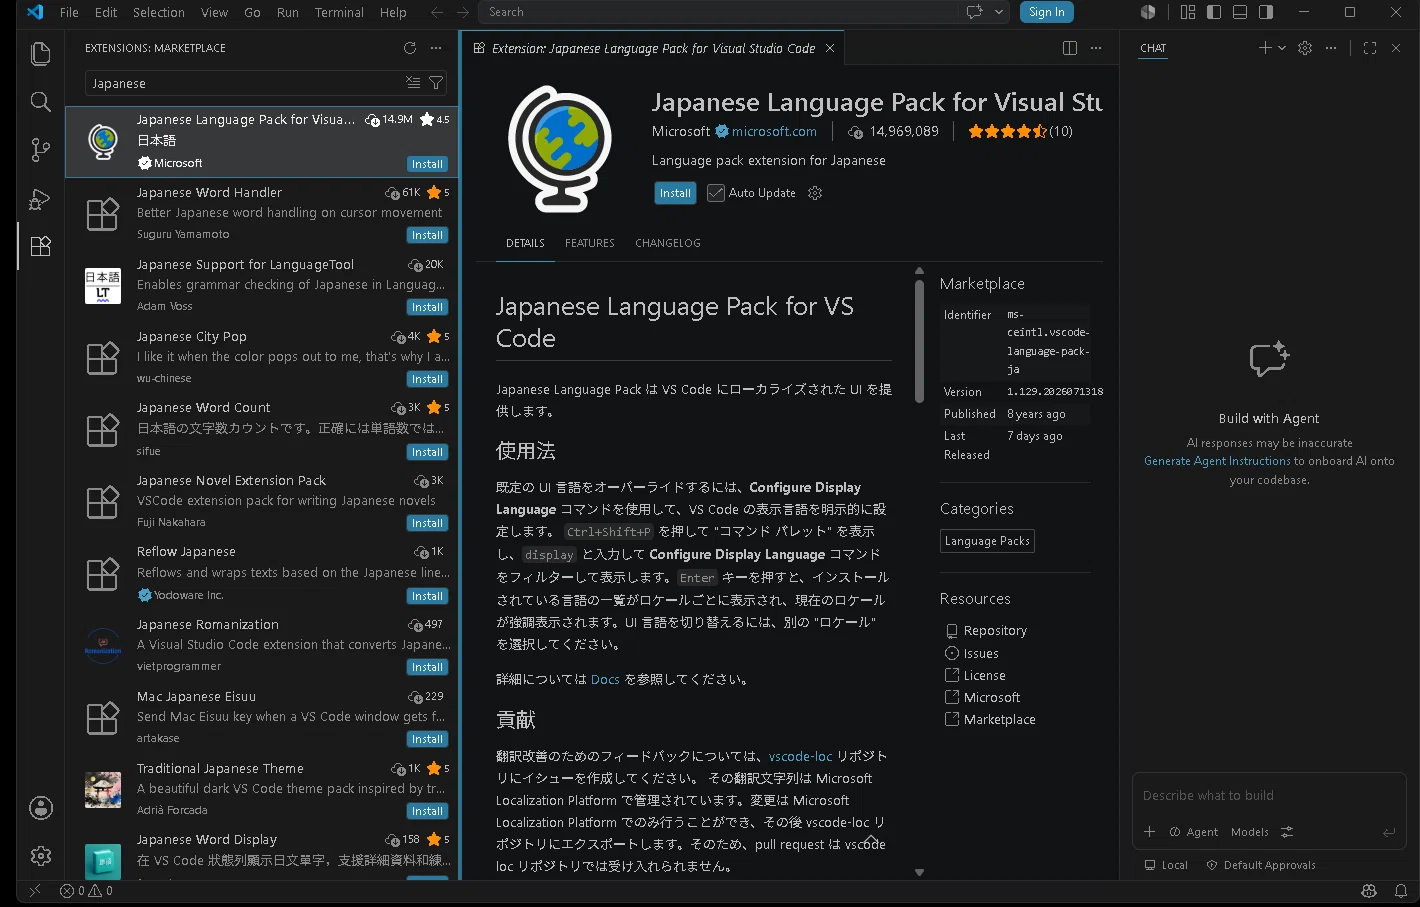The image size is (1420, 907).
Task: Clear the extensions search results
Action: [413, 83]
